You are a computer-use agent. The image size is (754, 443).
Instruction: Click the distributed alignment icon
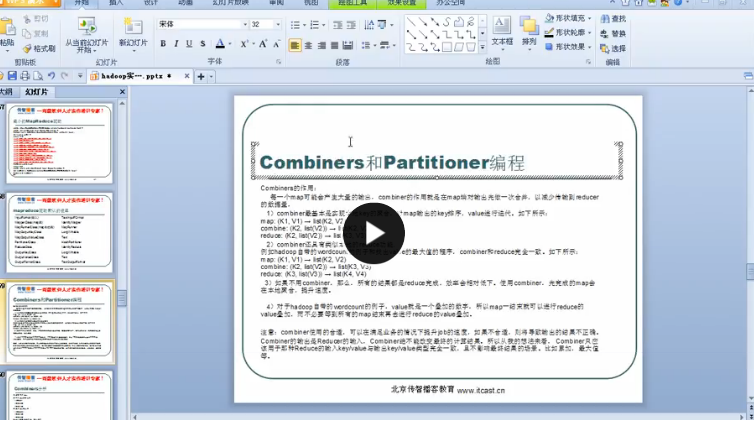pos(348,46)
